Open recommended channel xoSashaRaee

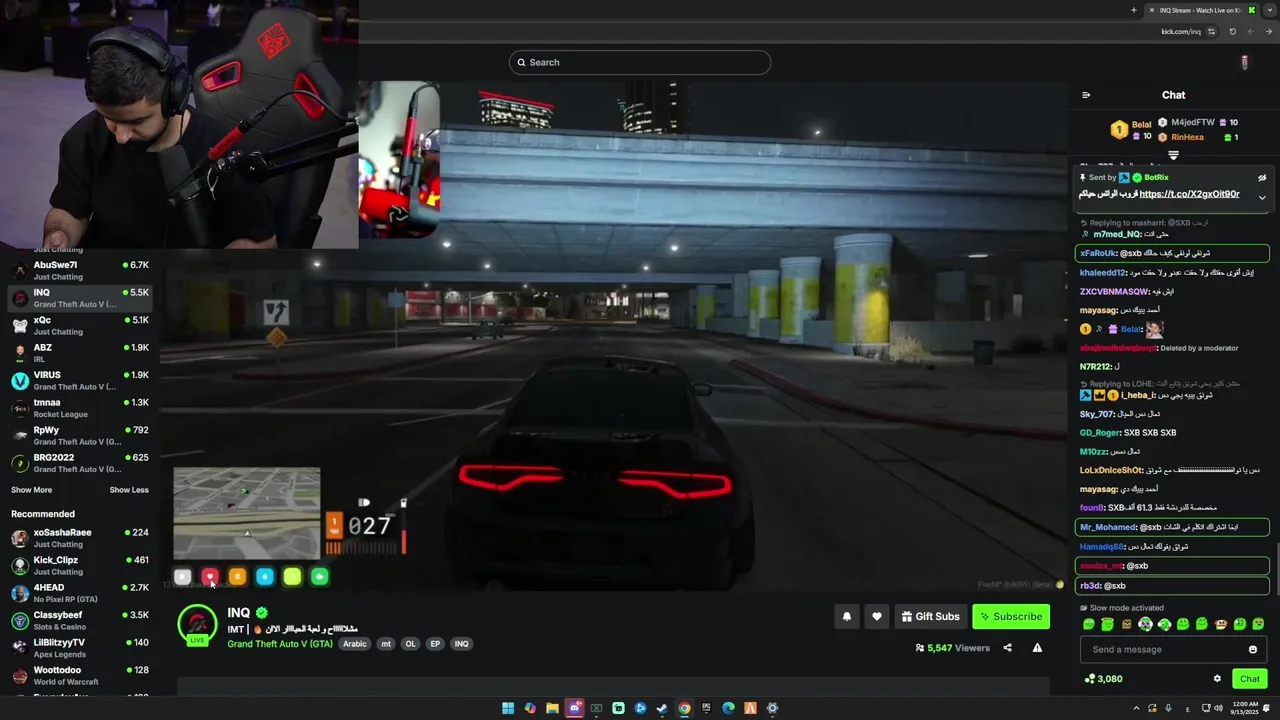[x=80, y=538]
